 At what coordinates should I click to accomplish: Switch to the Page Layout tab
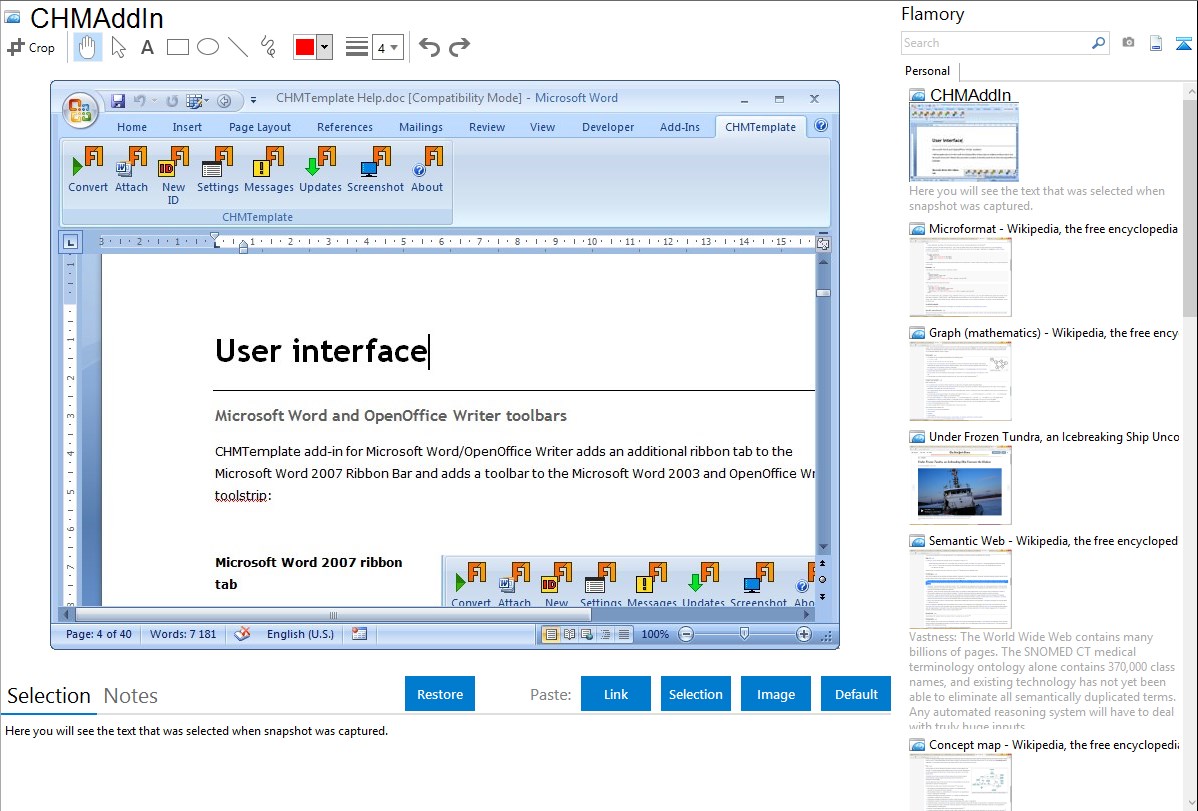(x=260, y=127)
